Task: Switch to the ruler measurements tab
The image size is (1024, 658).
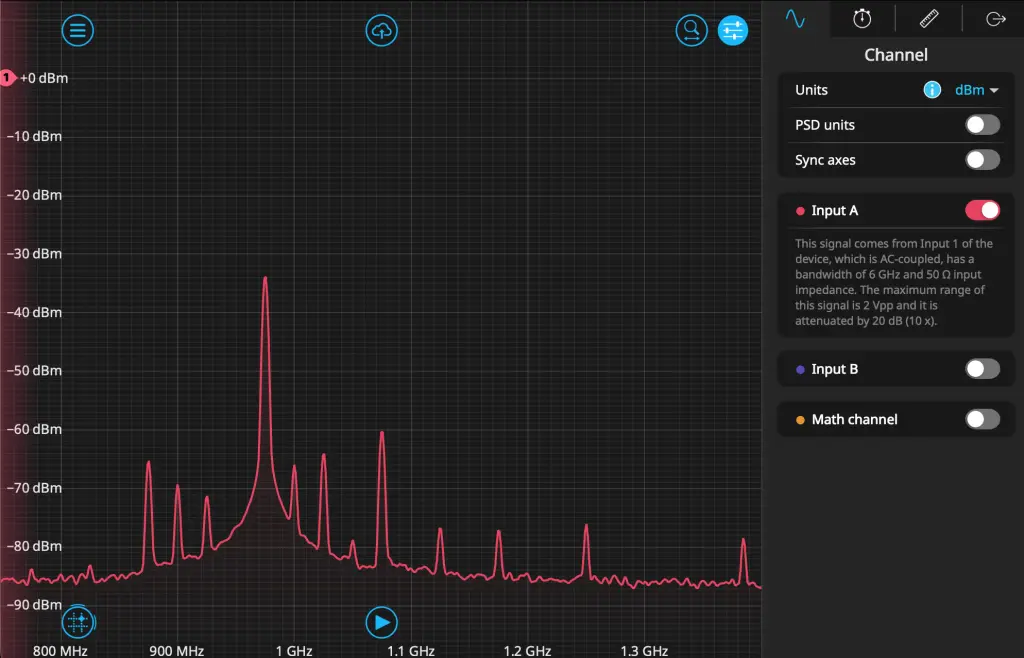Action: click(x=929, y=18)
